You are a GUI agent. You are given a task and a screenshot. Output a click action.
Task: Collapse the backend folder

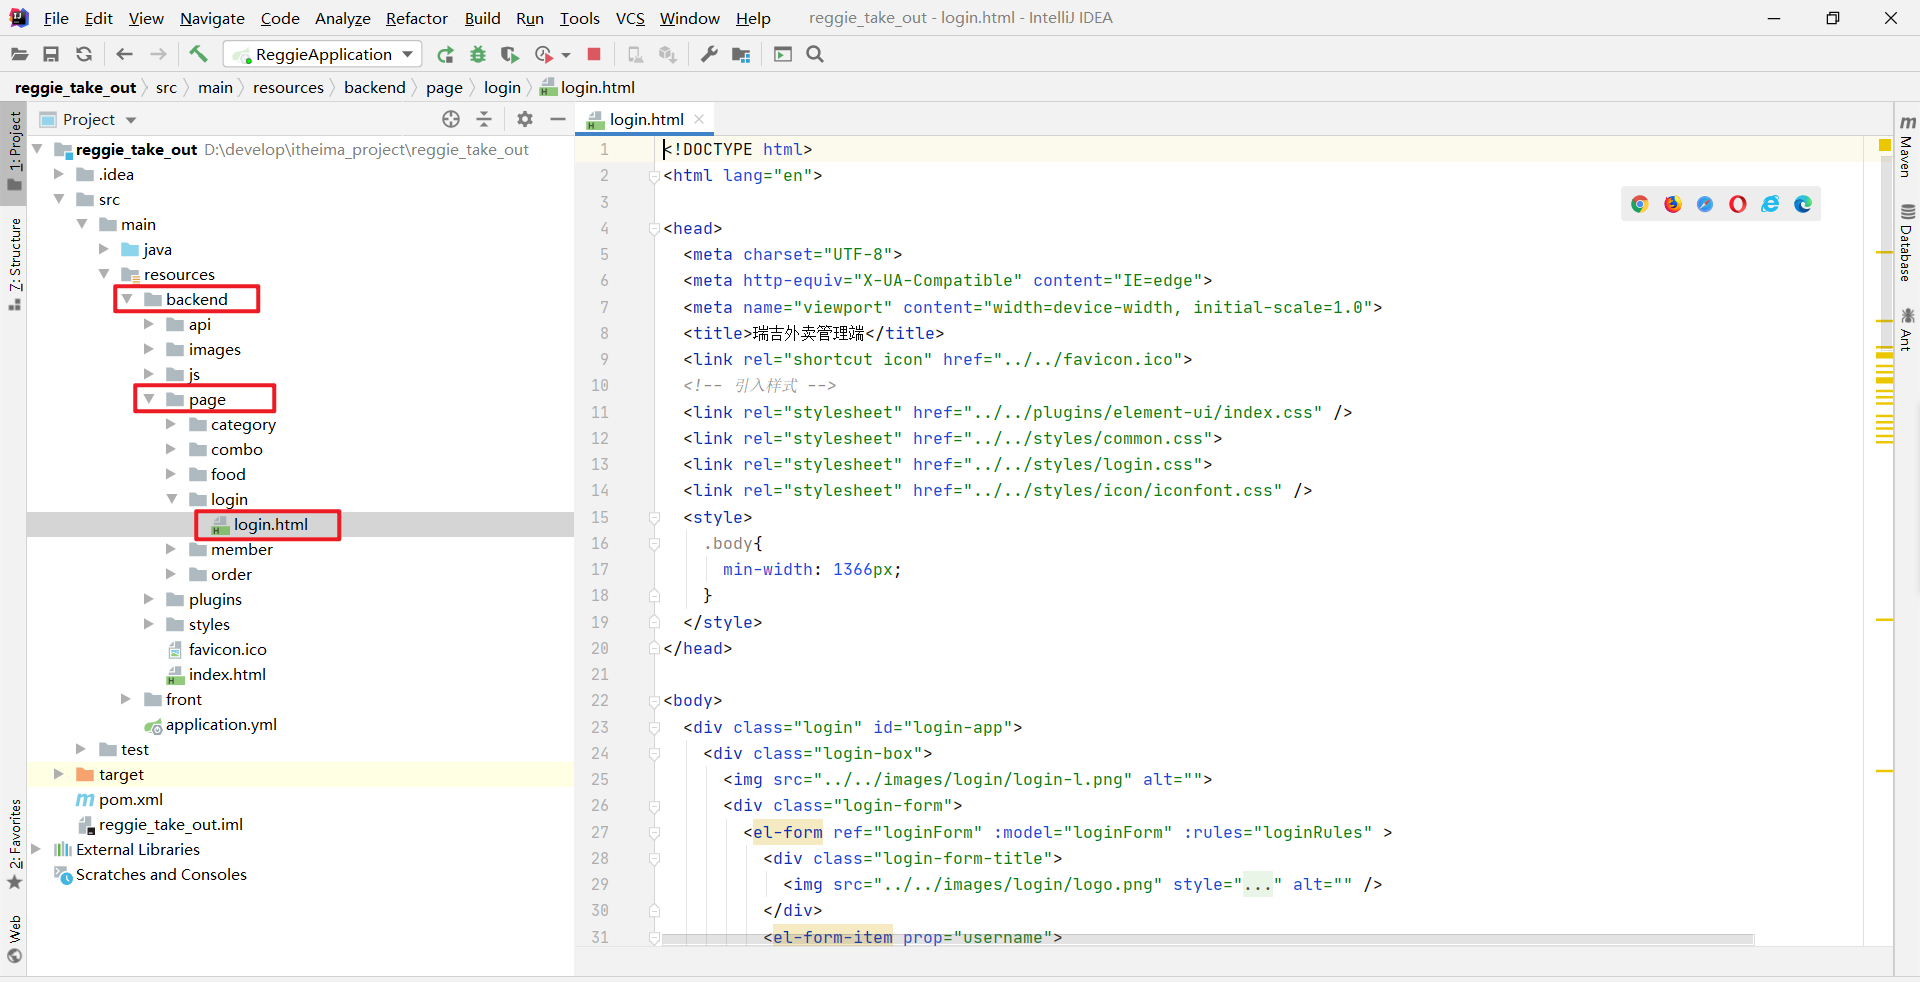tap(127, 299)
